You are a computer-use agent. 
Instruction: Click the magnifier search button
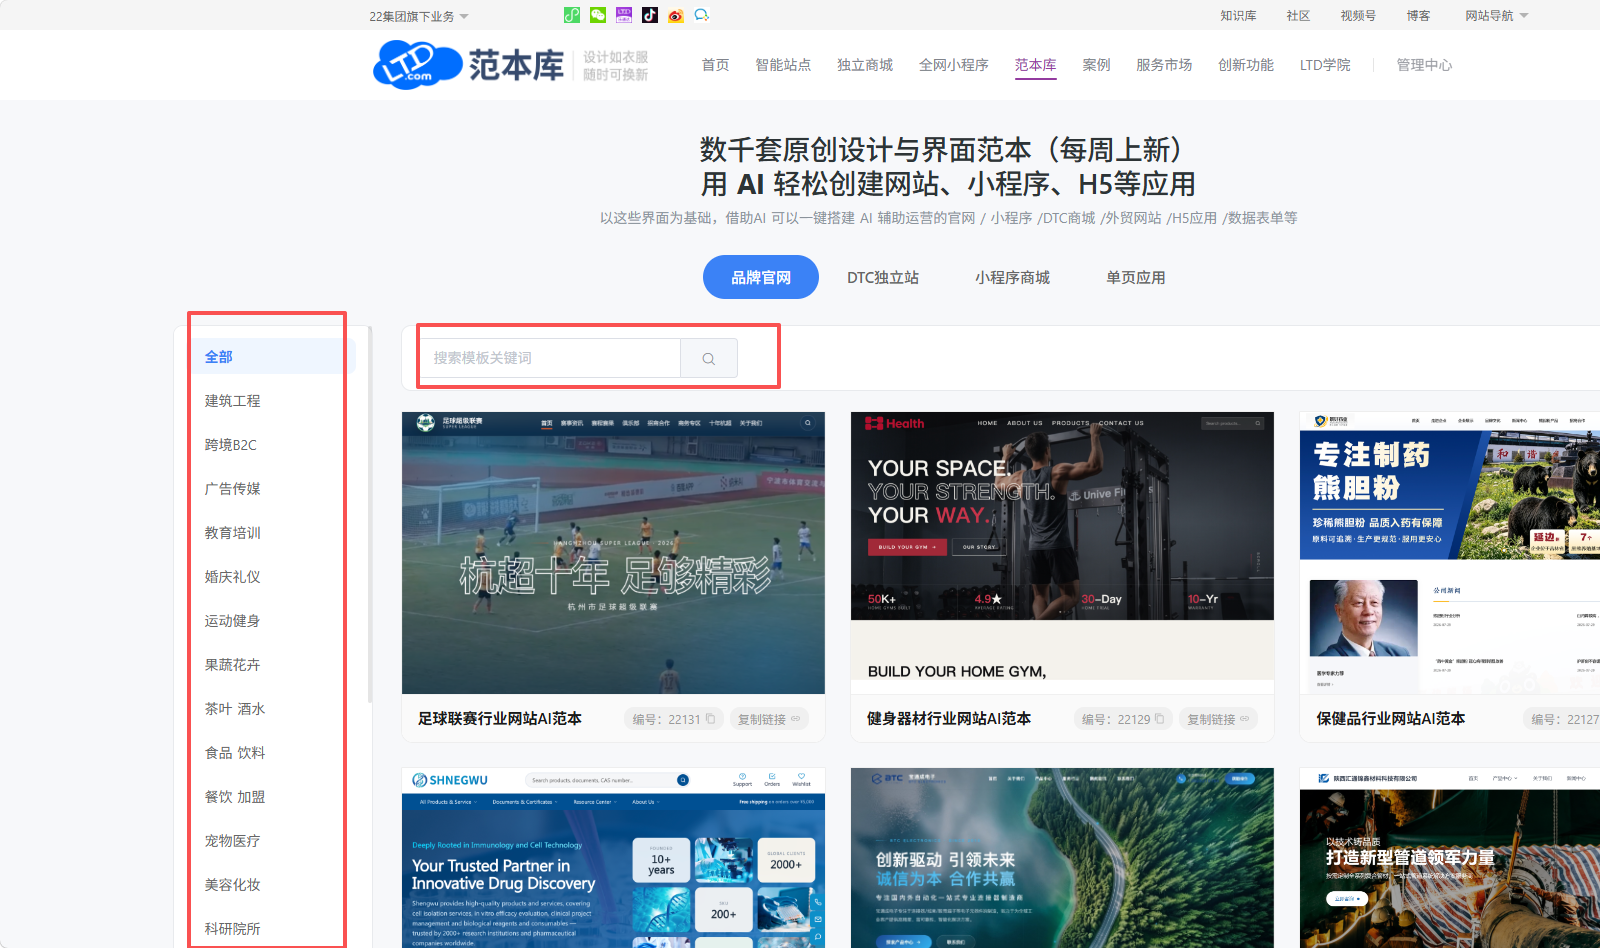[709, 358]
